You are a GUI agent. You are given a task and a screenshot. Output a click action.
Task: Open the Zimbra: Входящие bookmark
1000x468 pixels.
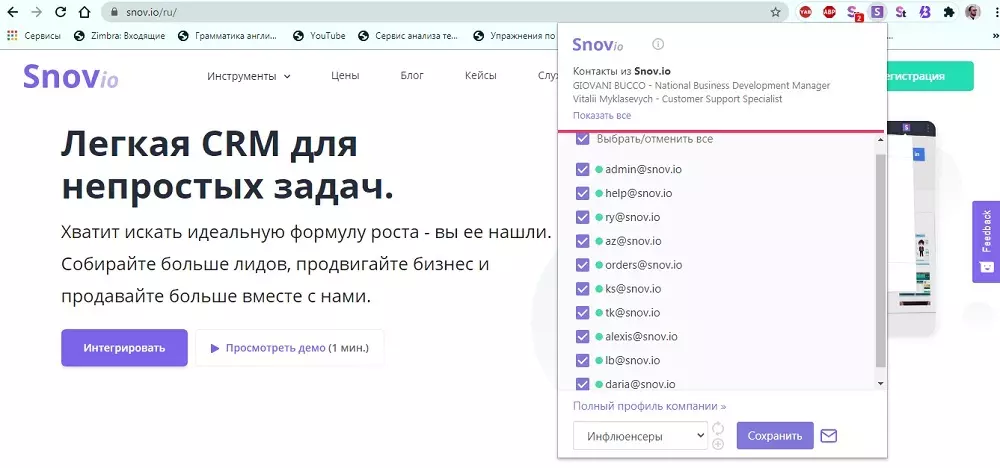click(x=120, y=36)
